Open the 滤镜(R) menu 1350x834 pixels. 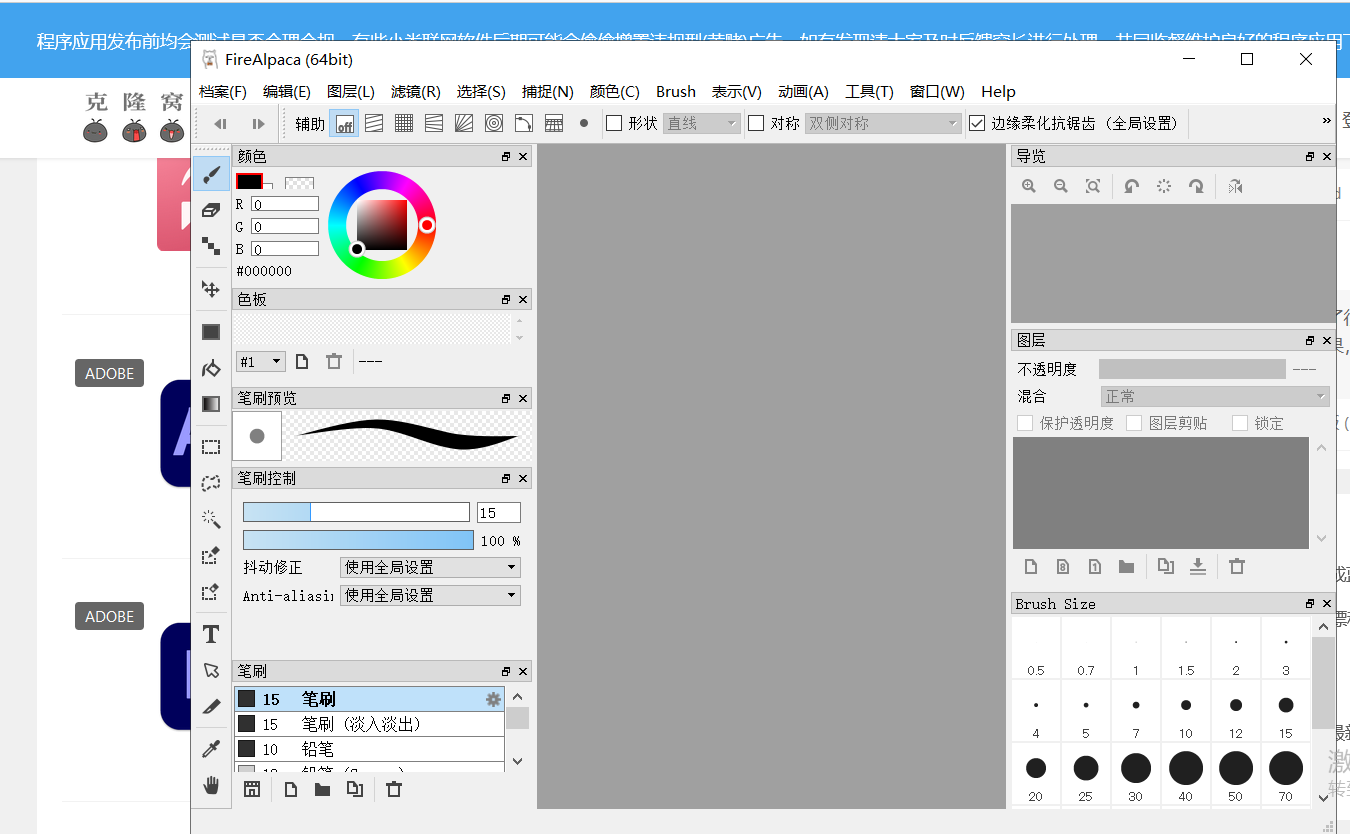416,91
